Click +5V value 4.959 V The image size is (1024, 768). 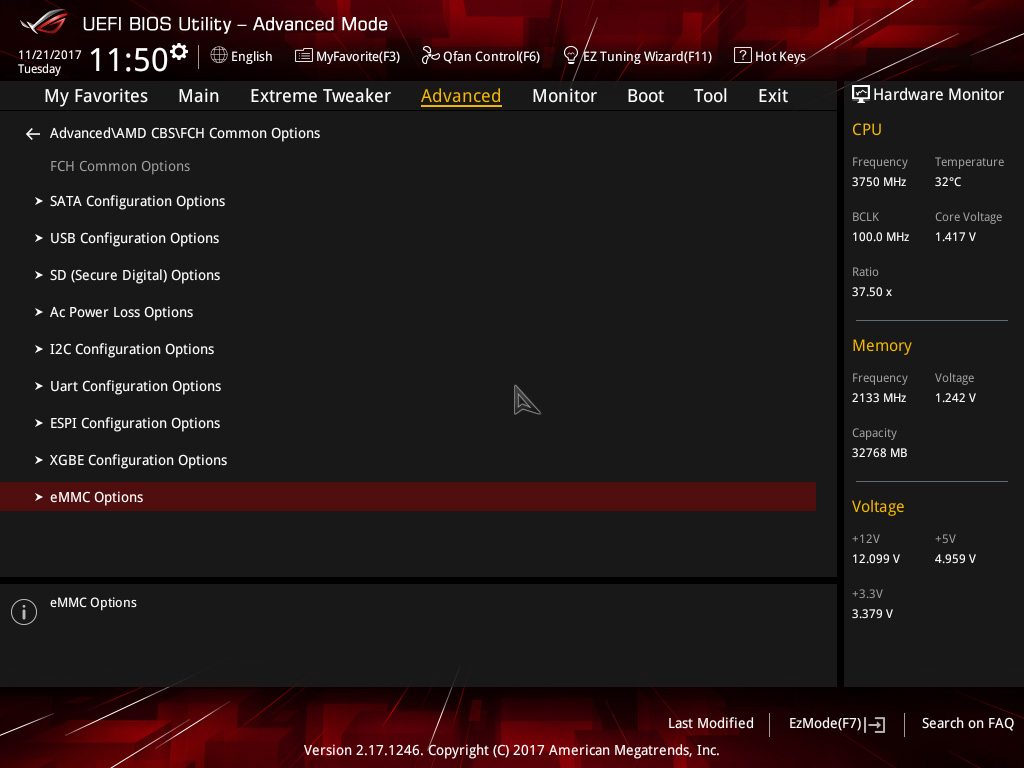[955, 559]
